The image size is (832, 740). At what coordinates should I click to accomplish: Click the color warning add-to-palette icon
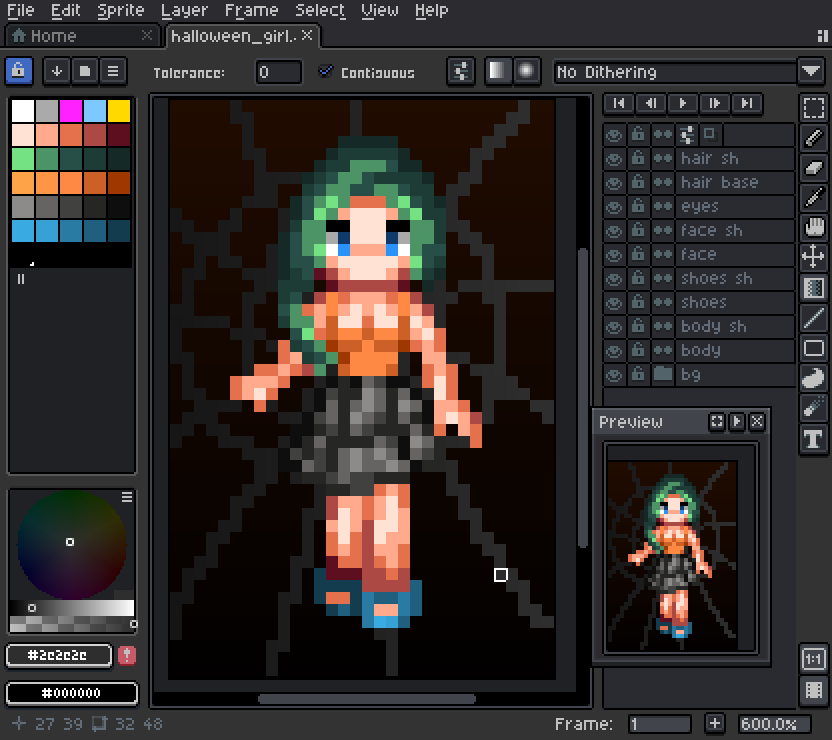127,656
